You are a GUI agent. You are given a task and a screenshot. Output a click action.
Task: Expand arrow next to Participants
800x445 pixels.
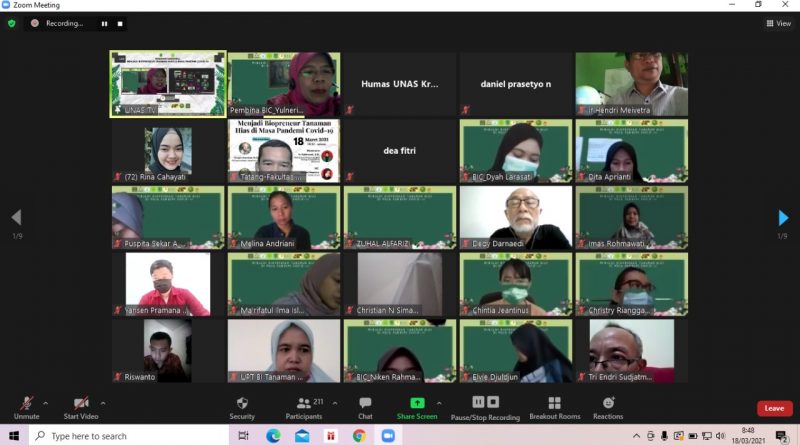pos(335,403)
